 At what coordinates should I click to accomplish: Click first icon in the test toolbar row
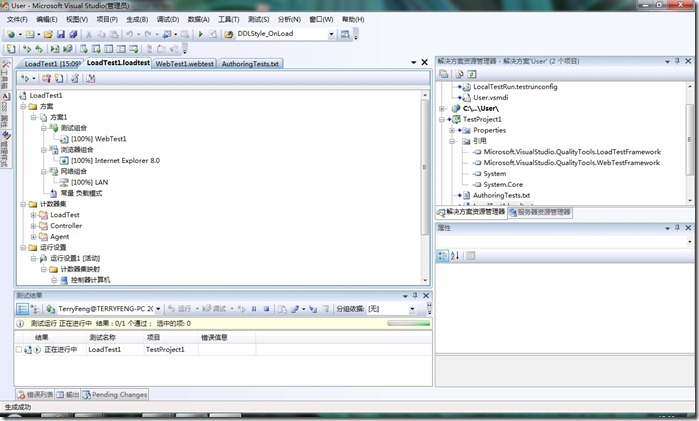(x=11, y=49)
